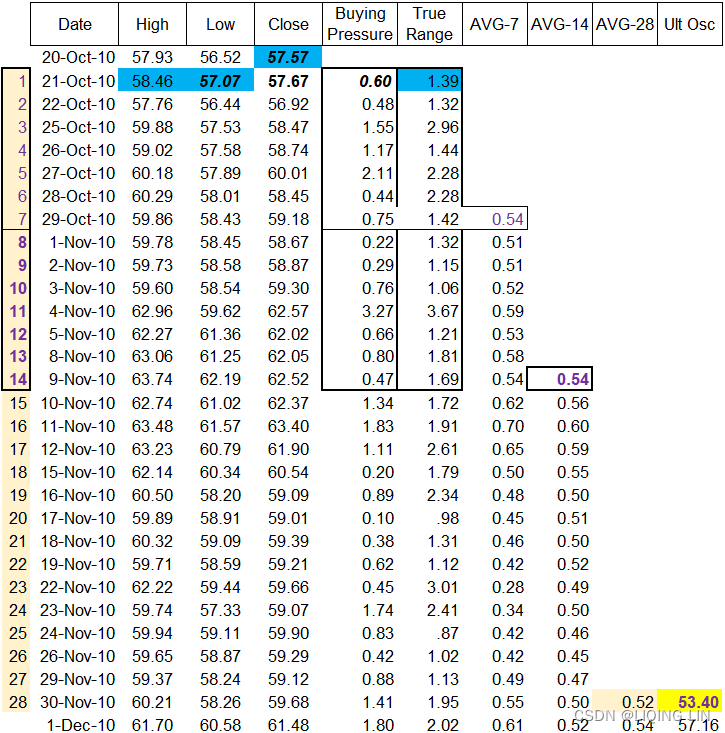Select date cell 29-Oct-10
This screenshot has width=725, height=733.
(x=78, y=219)
